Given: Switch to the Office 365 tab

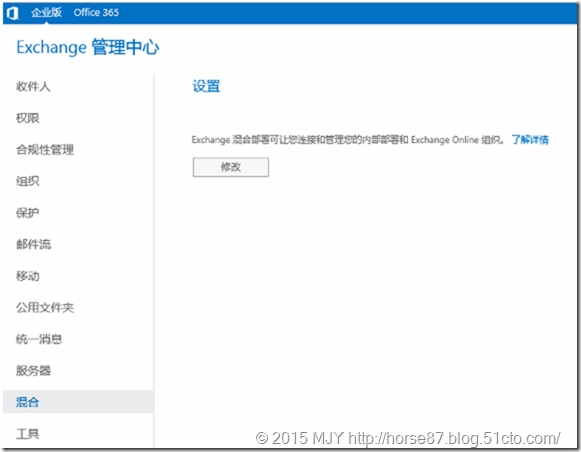Looking at the screenshot, I should coord(96,13).
